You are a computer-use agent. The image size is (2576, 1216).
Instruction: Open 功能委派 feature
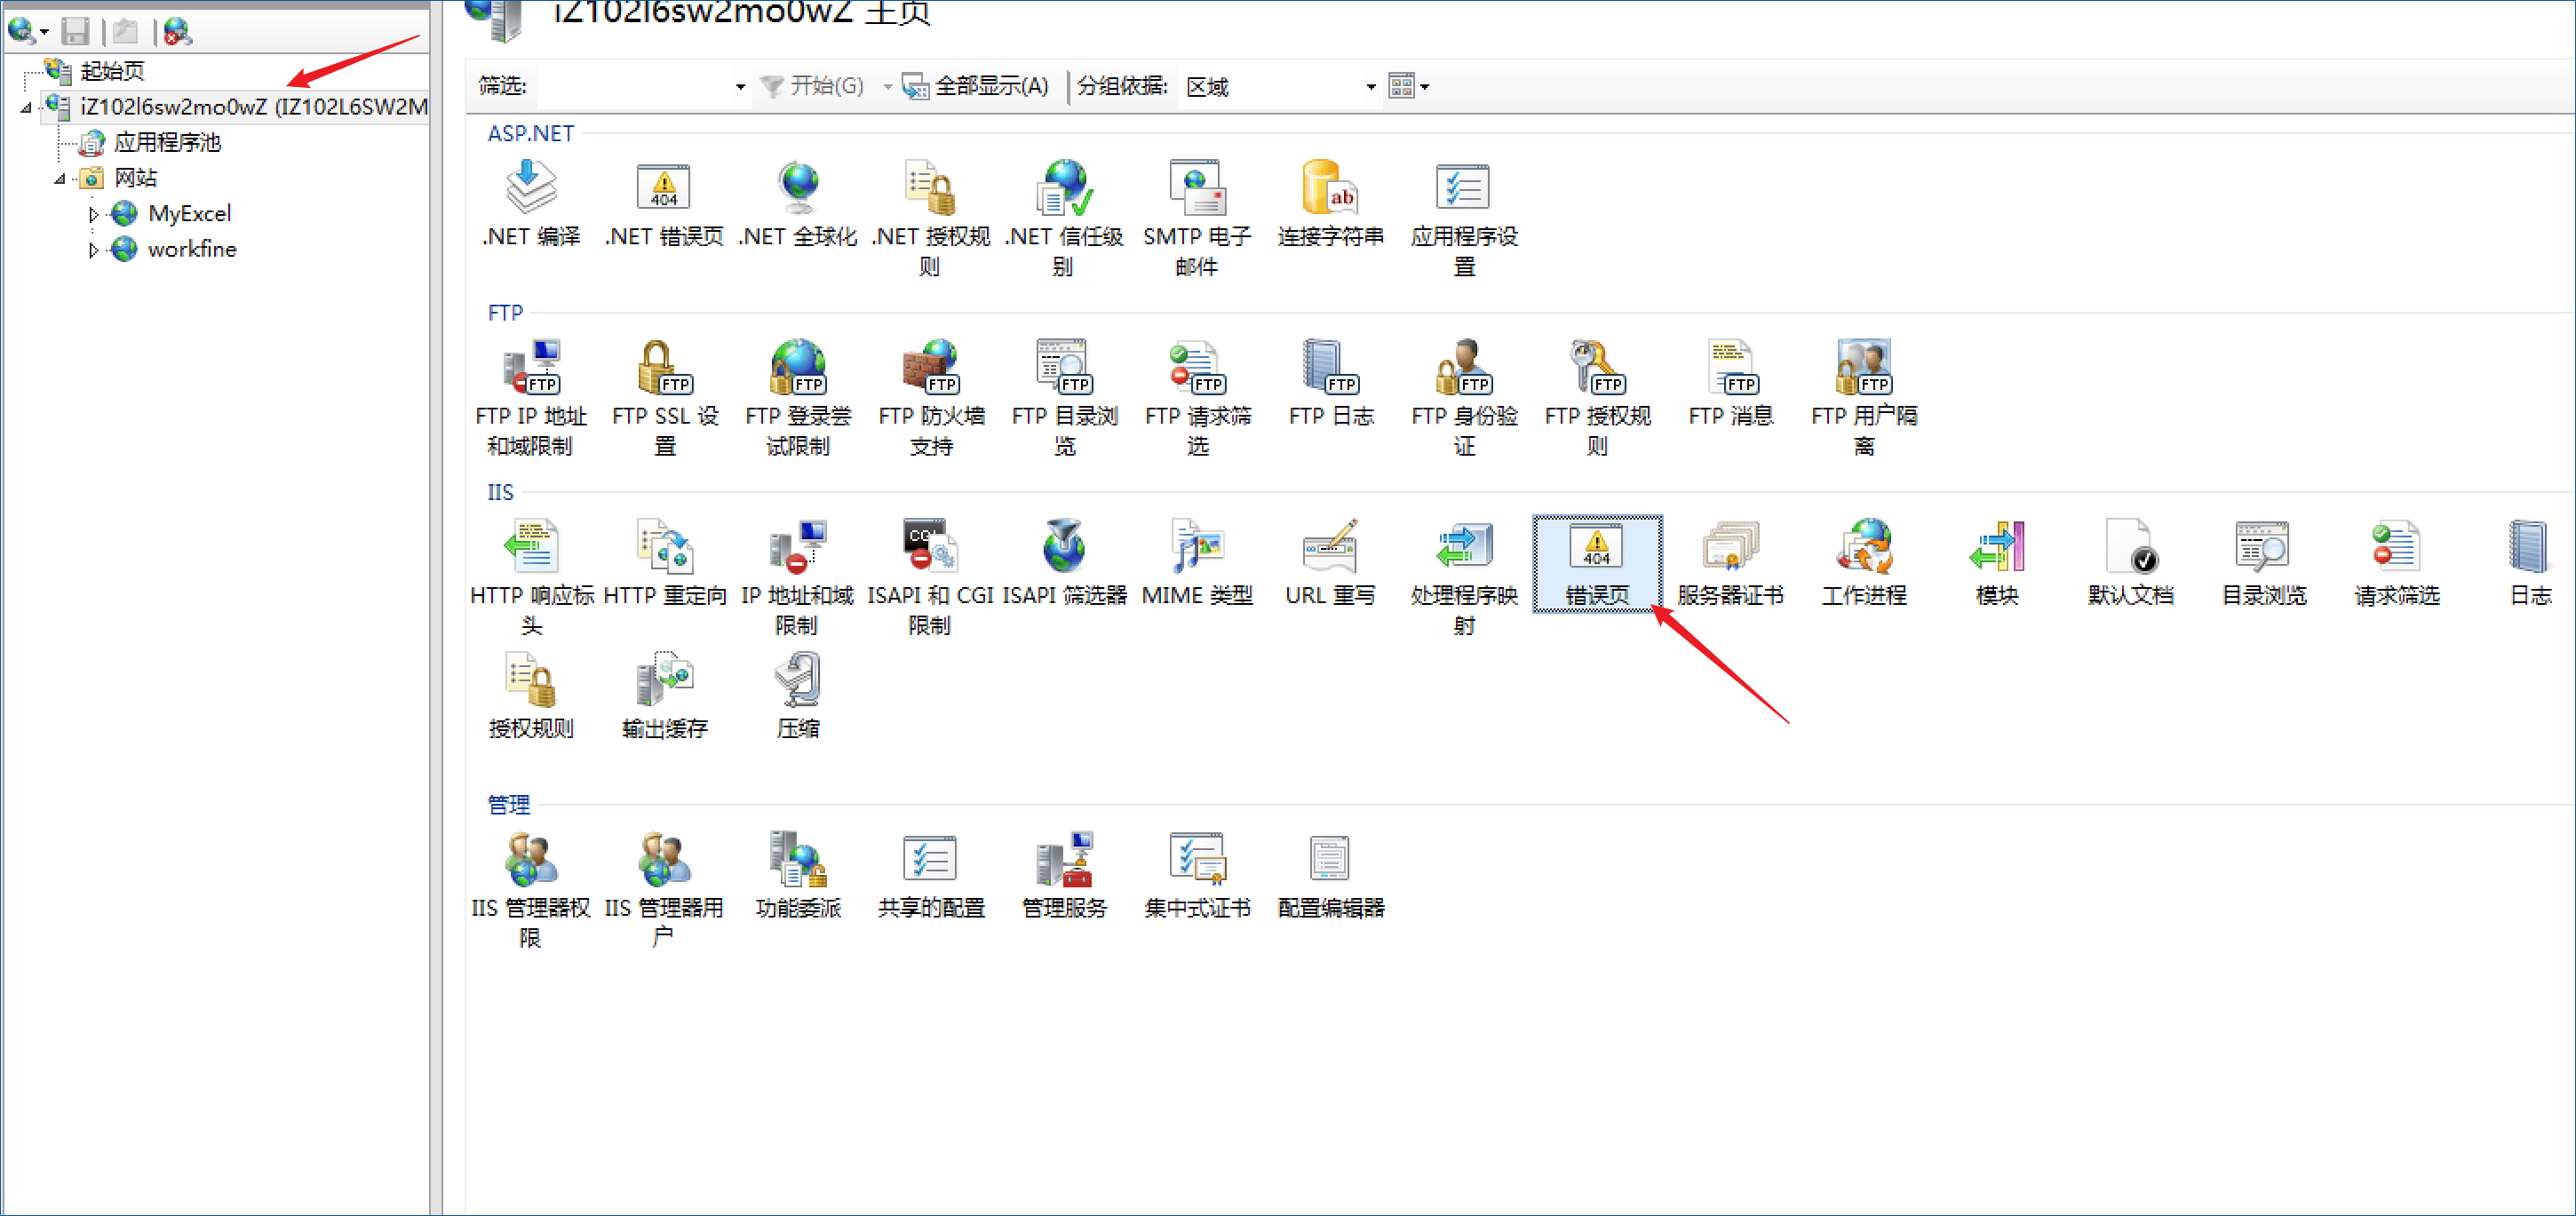pyautogui.click(x=798, y=875)
